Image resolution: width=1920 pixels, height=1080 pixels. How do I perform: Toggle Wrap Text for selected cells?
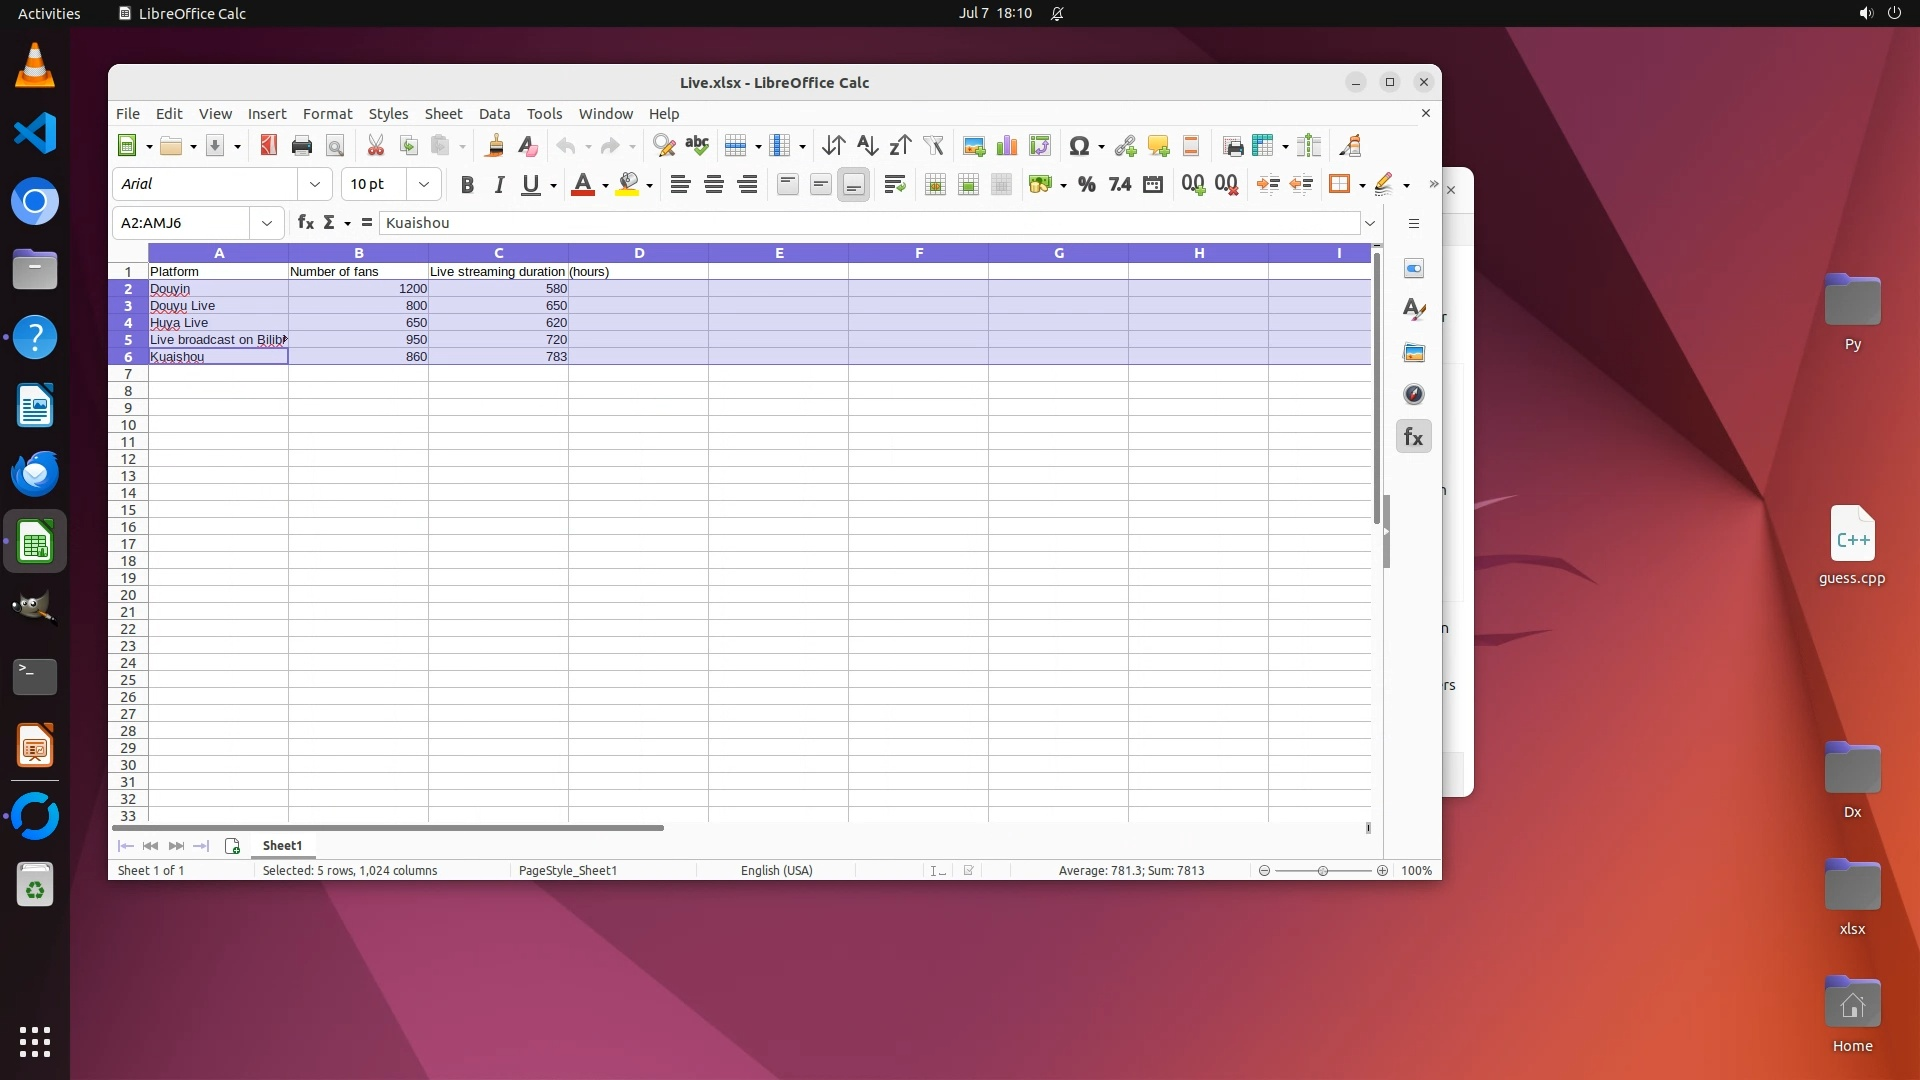(x=895, y=184)
